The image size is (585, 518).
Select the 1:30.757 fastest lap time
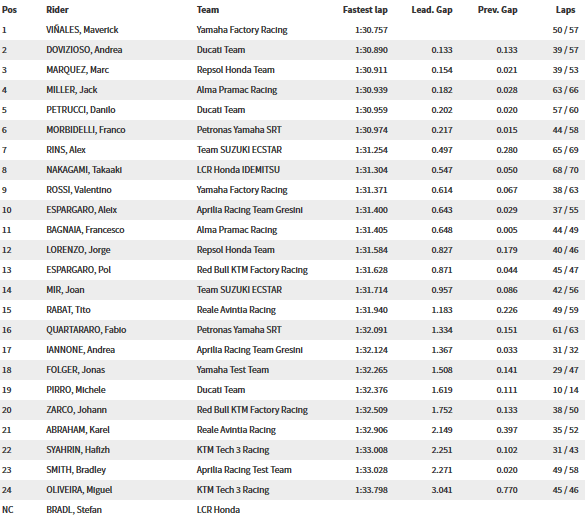pos(371,30)
